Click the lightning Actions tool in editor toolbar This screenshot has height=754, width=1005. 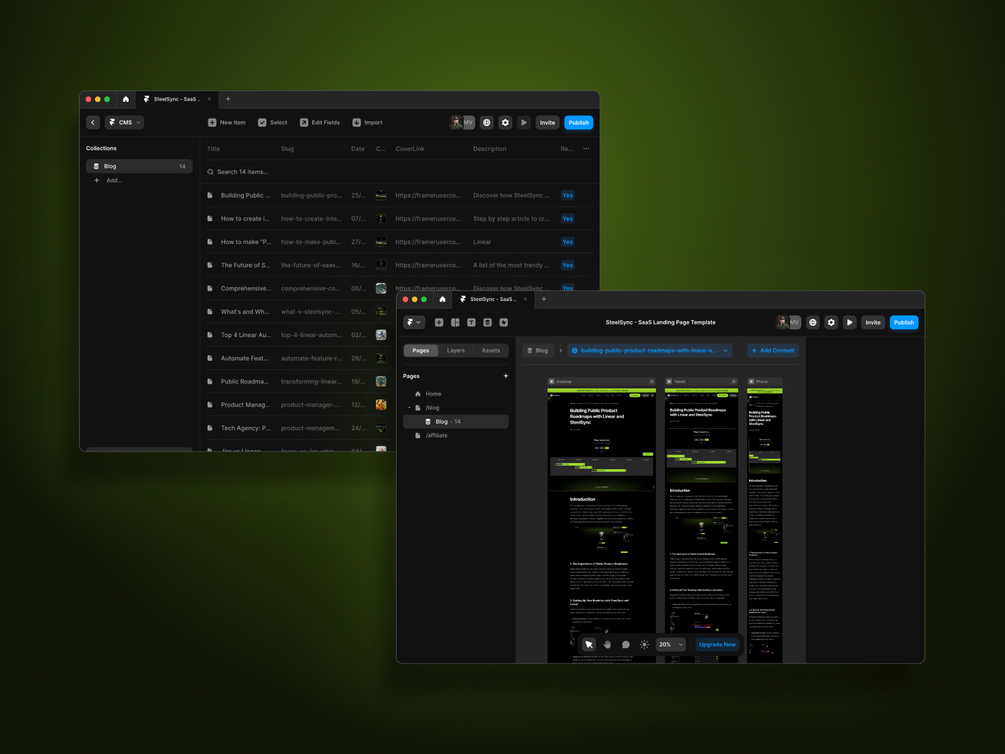coord(504,323)
